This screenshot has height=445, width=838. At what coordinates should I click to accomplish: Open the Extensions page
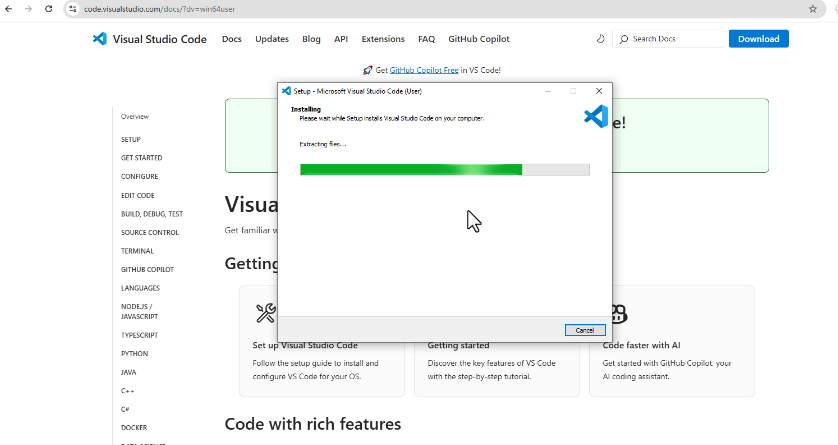pyautogui.click(x=383, y=39)
